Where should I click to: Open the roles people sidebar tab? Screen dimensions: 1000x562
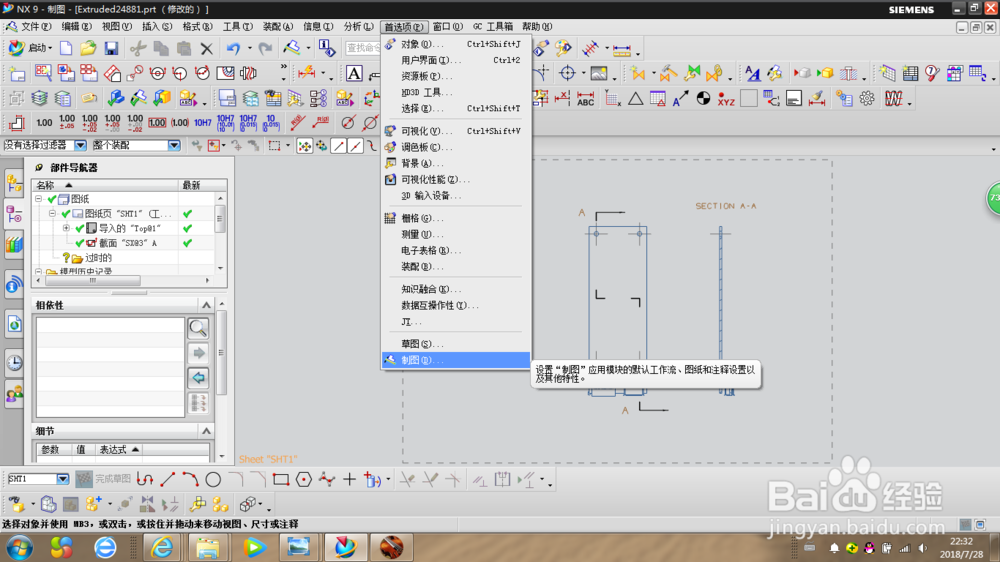click(x=14, y=394)
